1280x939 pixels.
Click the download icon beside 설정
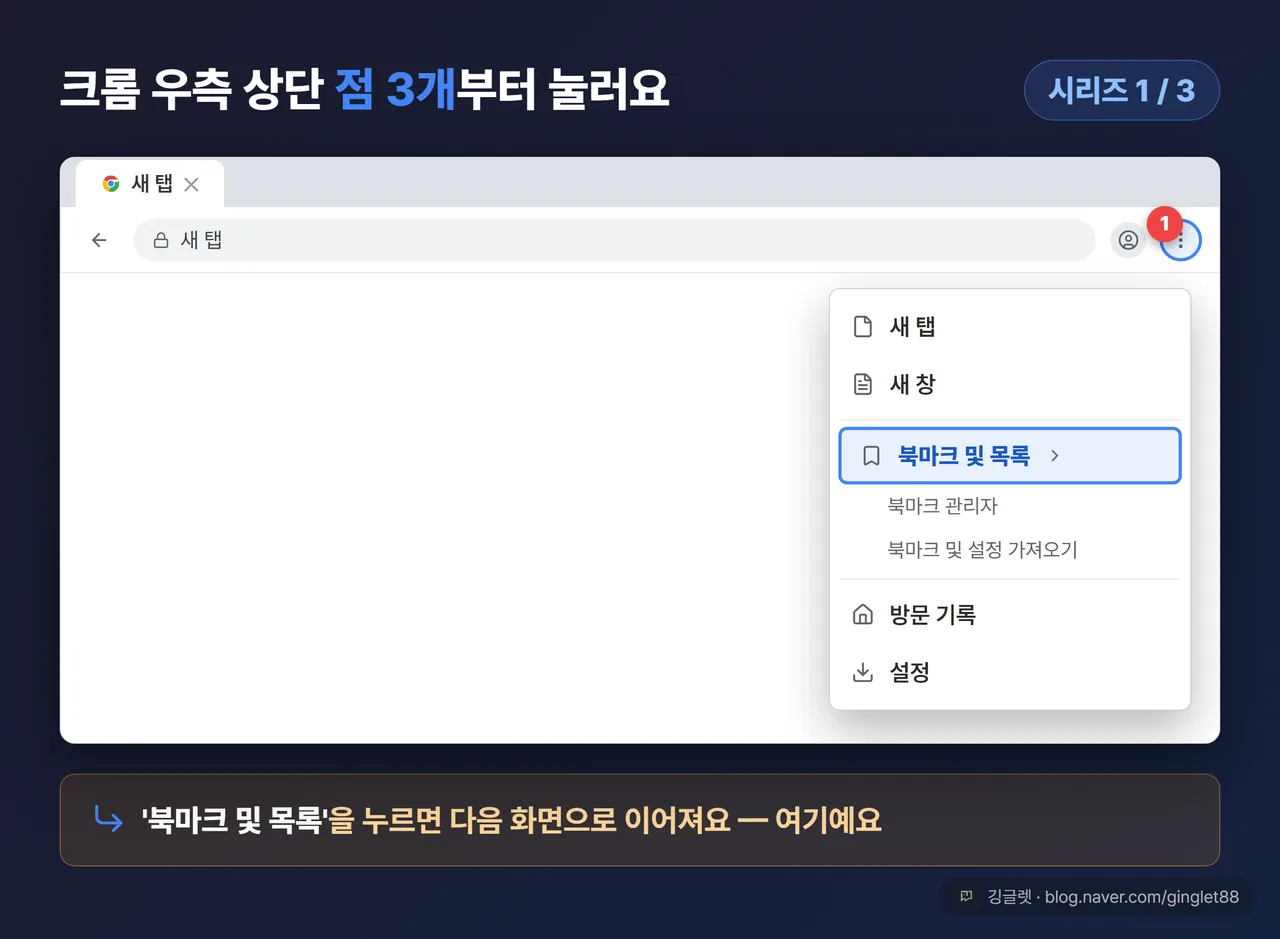862,672
